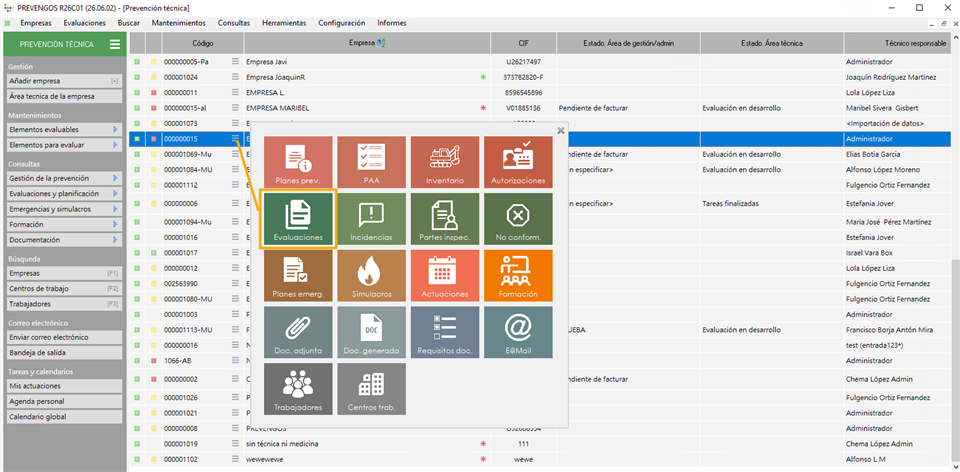Open the PAA checklist tile
Screen dimensions: 960x472
click(372, 163)
